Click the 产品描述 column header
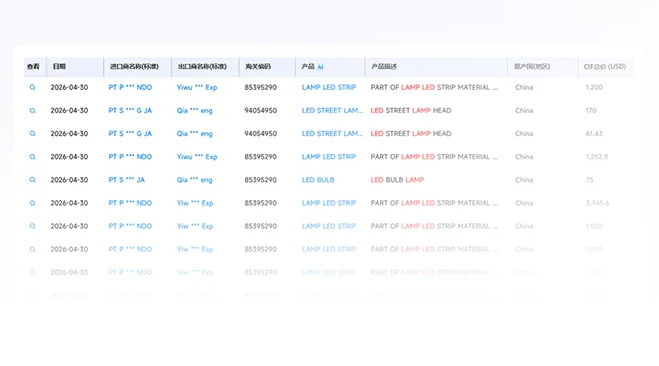This screenshot has width=659, height=366. pos(384,66)
